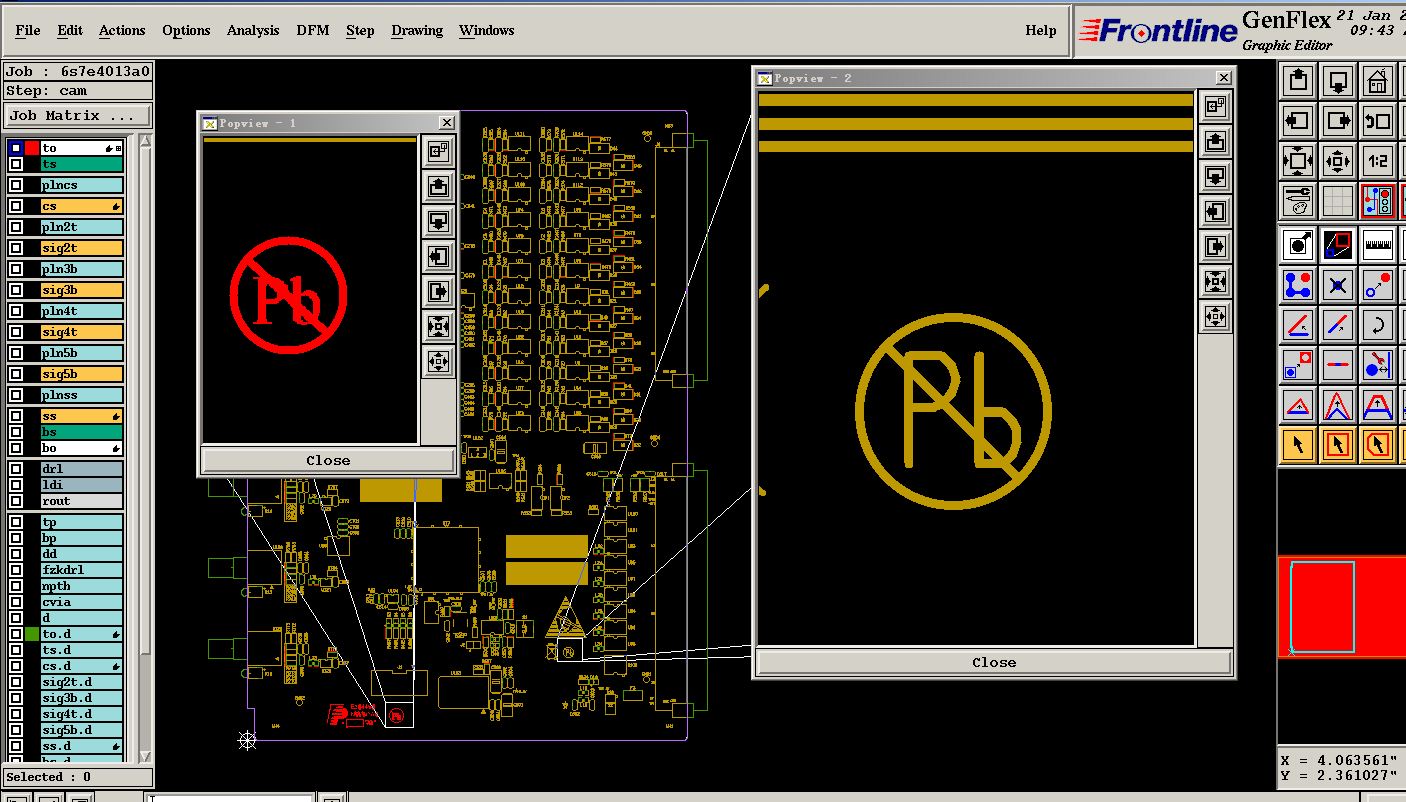Screen dimensions: 1406x802
Task: Click pan up icon in Popview 1
Action: 439,186
